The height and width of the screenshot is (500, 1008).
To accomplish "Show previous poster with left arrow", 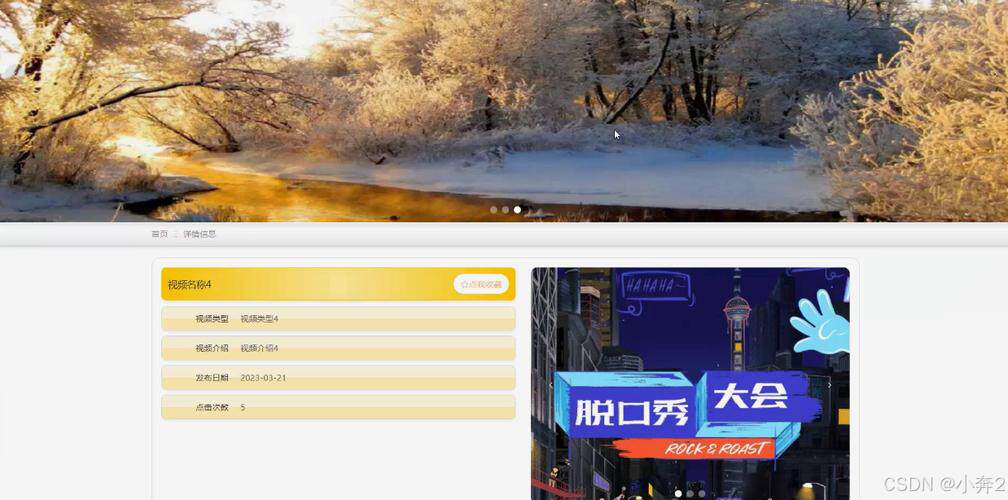I will (x=550, y=385).
